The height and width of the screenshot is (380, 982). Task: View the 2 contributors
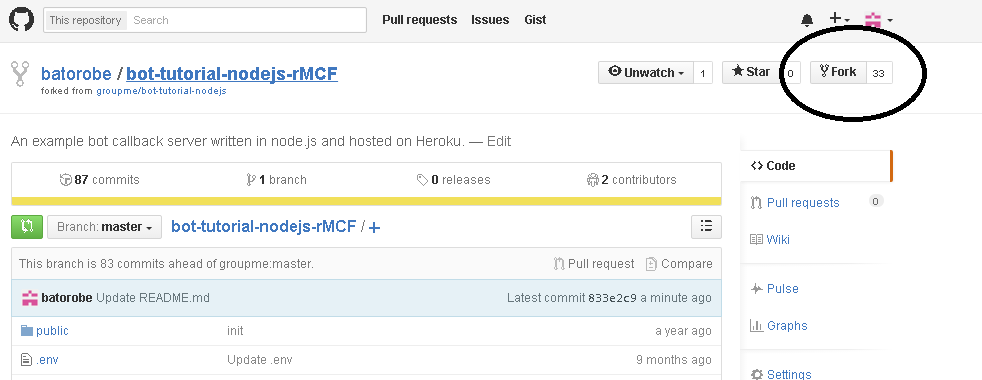point(631,180)
